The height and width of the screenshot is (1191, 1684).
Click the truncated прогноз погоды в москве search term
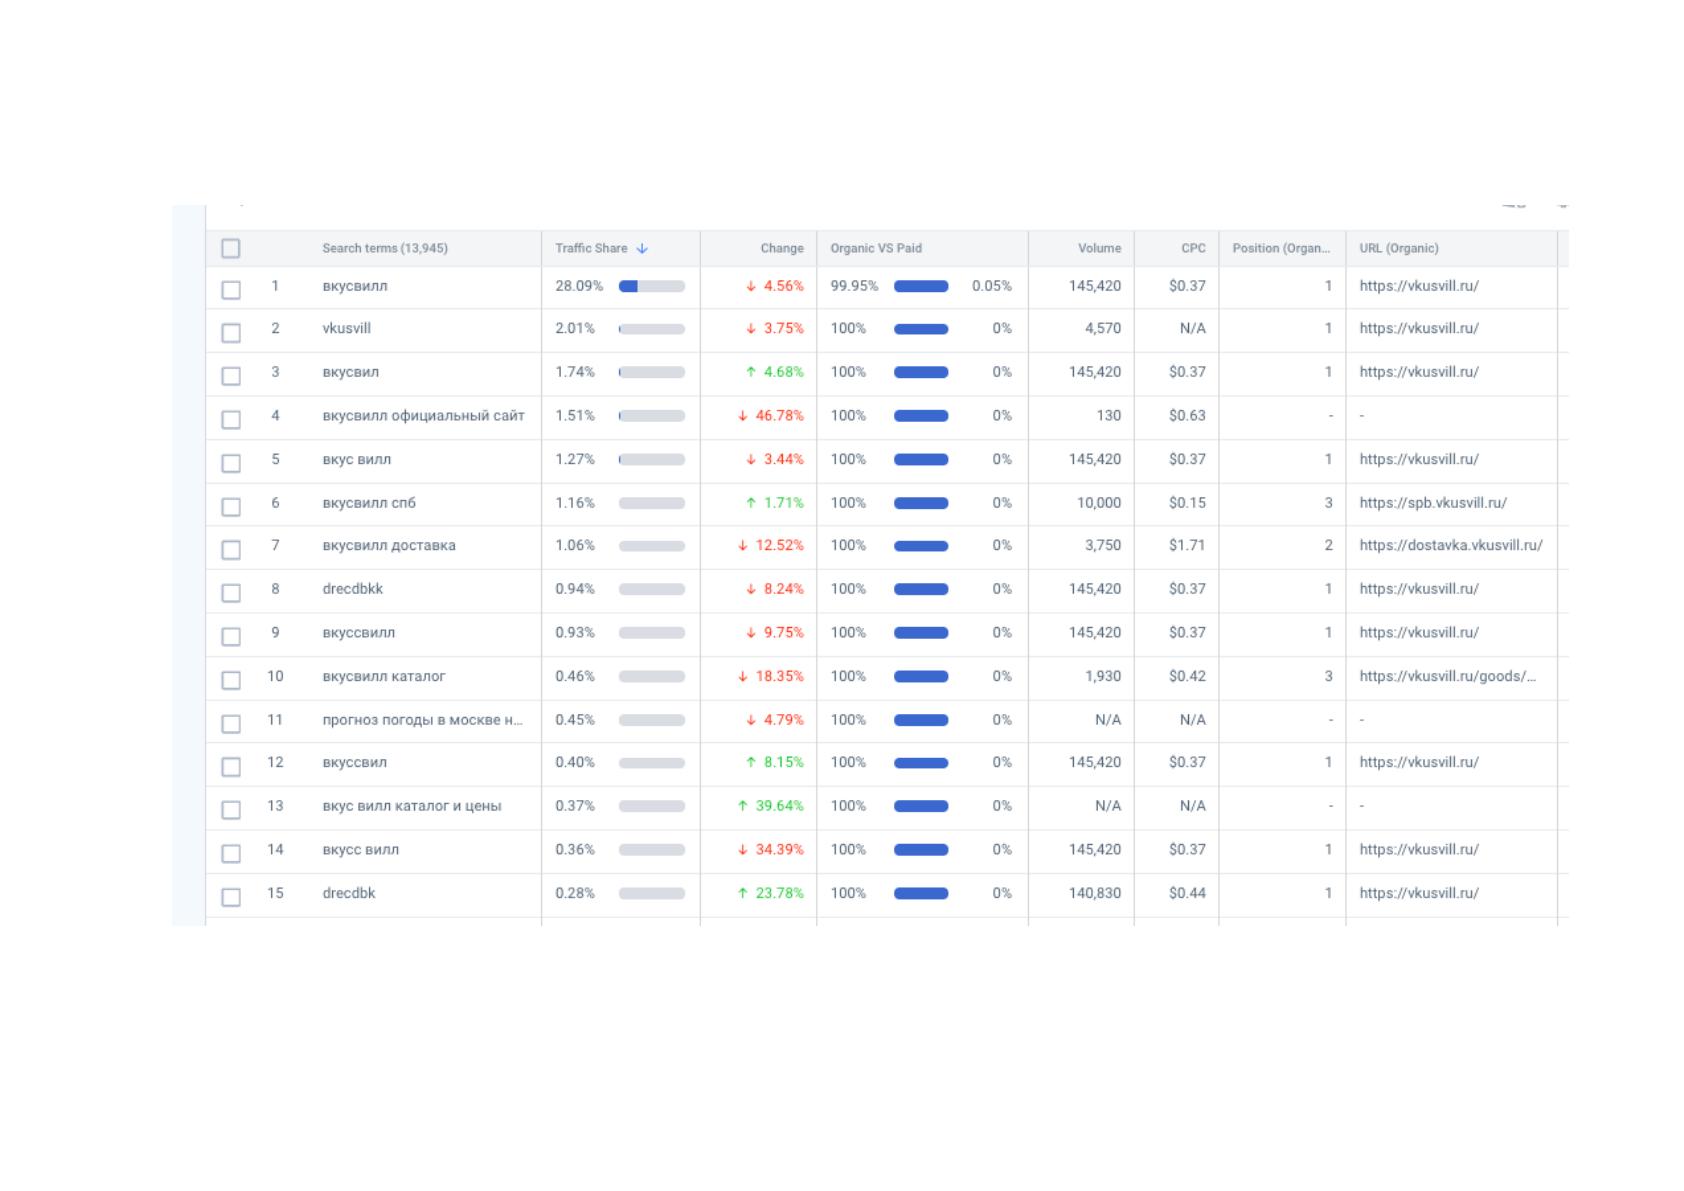point(422,720)
